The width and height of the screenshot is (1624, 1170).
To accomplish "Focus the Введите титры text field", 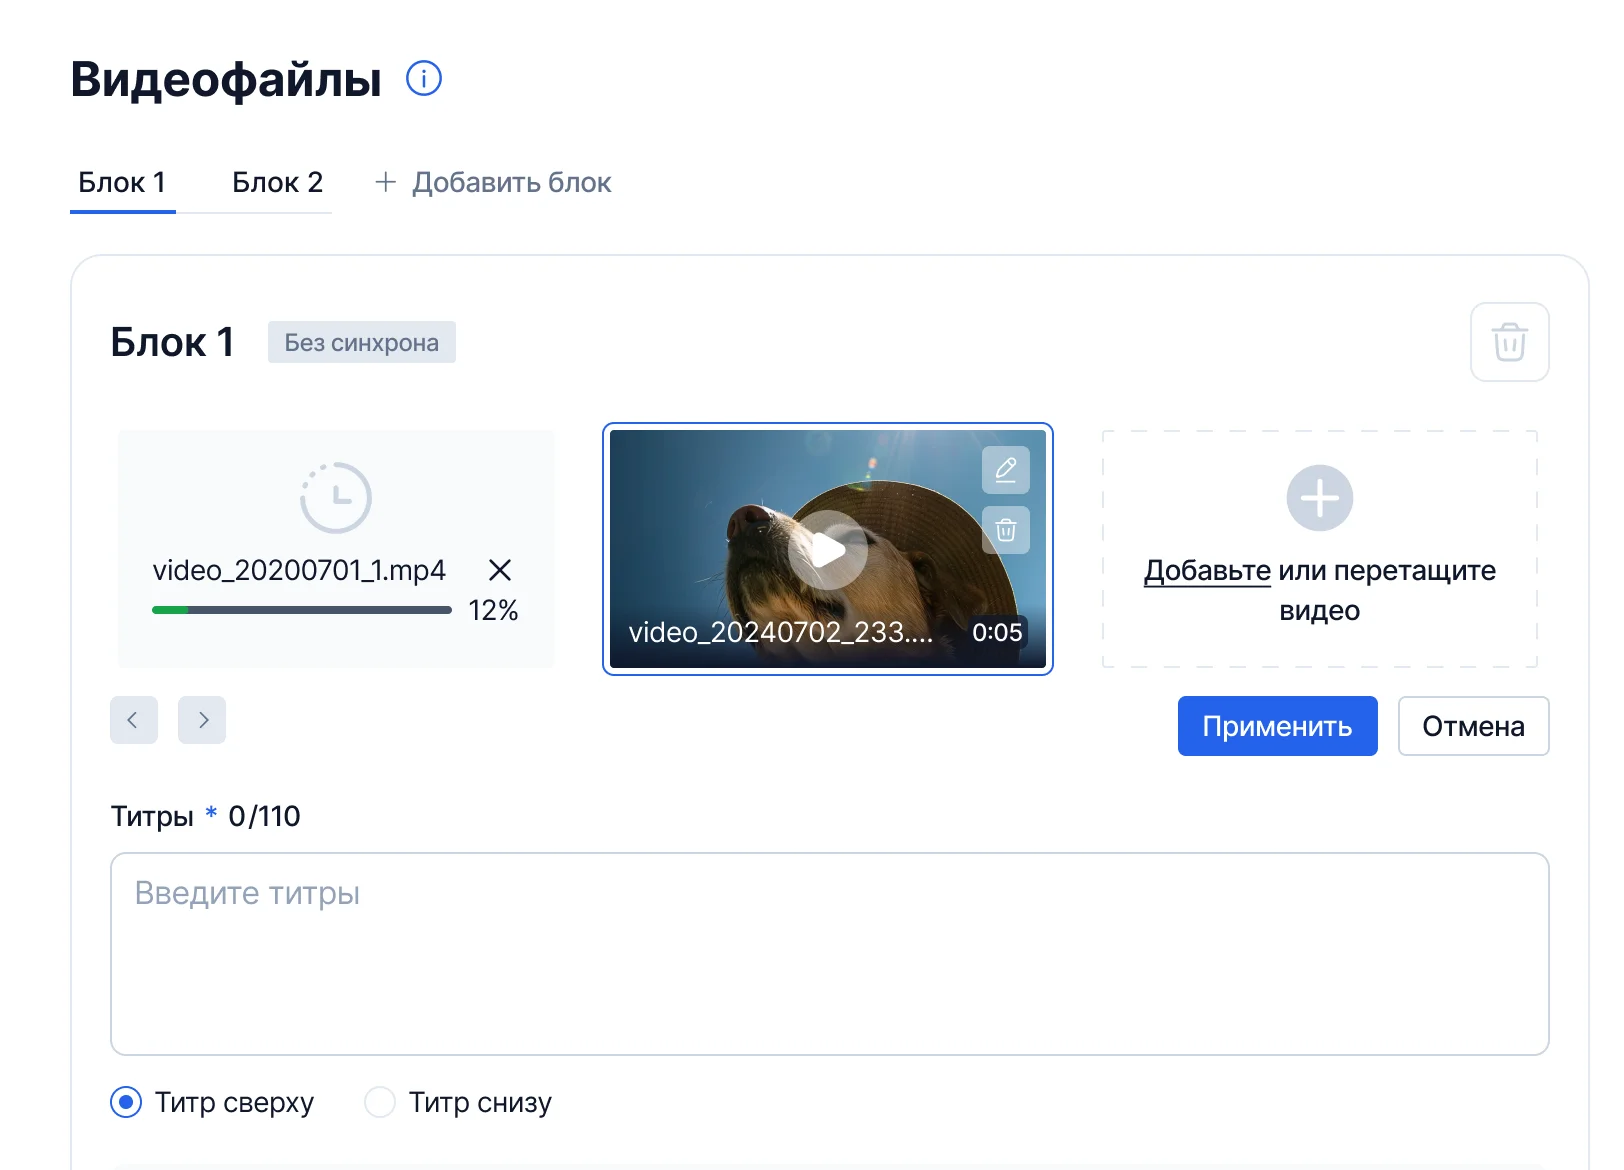I will [829, 954].
